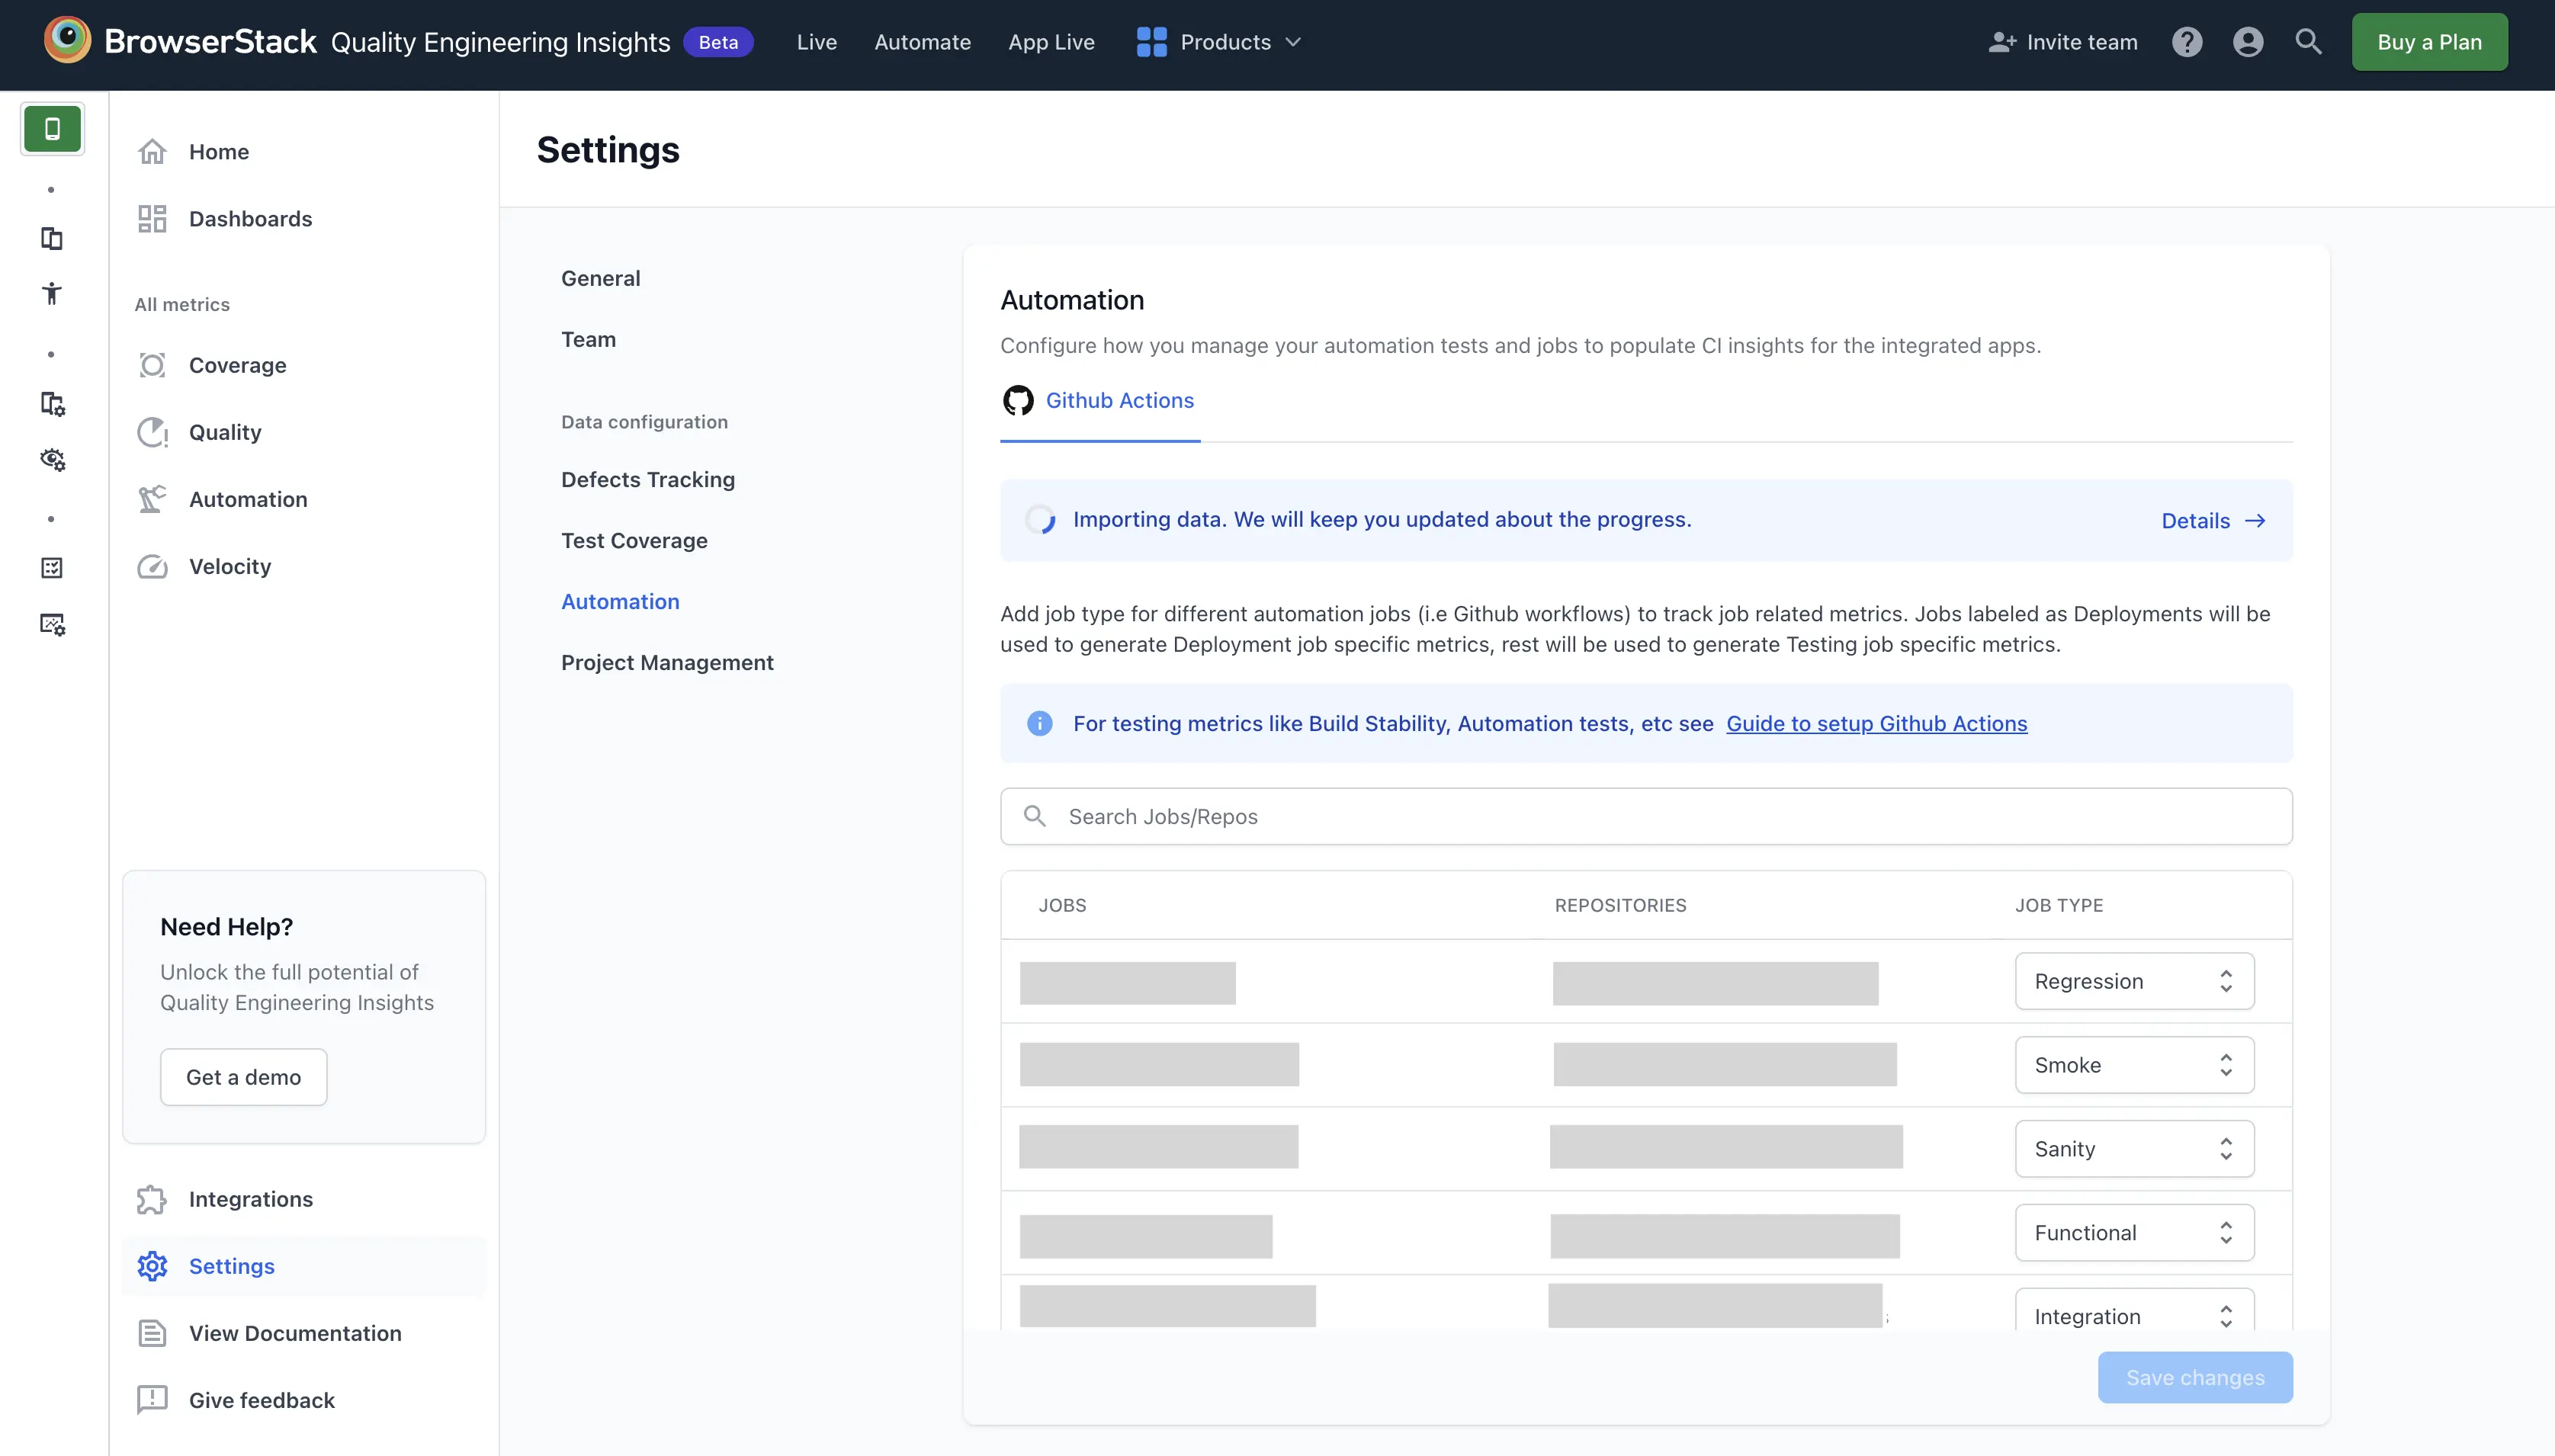This screenshot has width=2555, height=1456.
Task: Click the Get a demo button
Action: (x=243, y=1077)
